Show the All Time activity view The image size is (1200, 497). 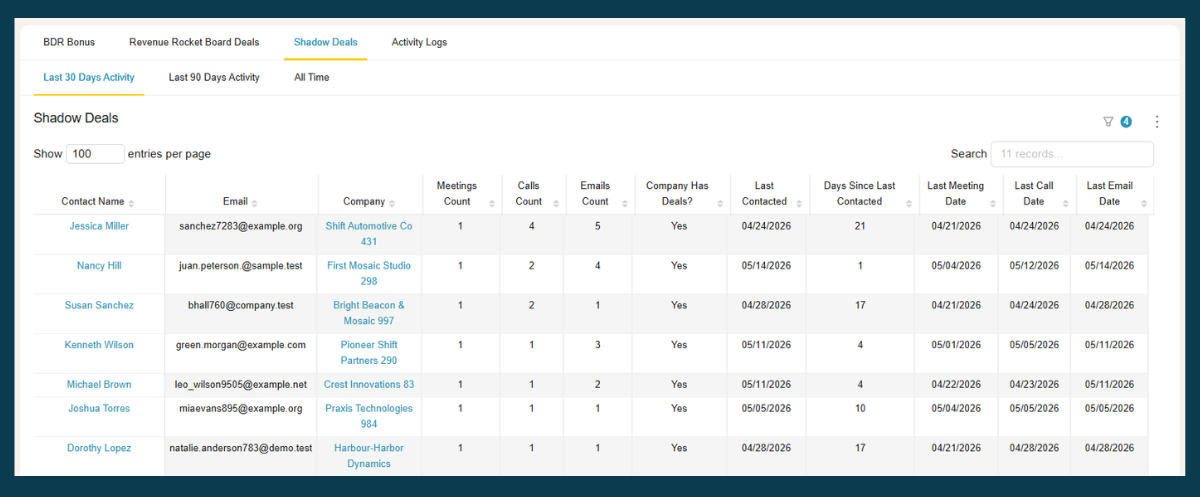[312, 77]
